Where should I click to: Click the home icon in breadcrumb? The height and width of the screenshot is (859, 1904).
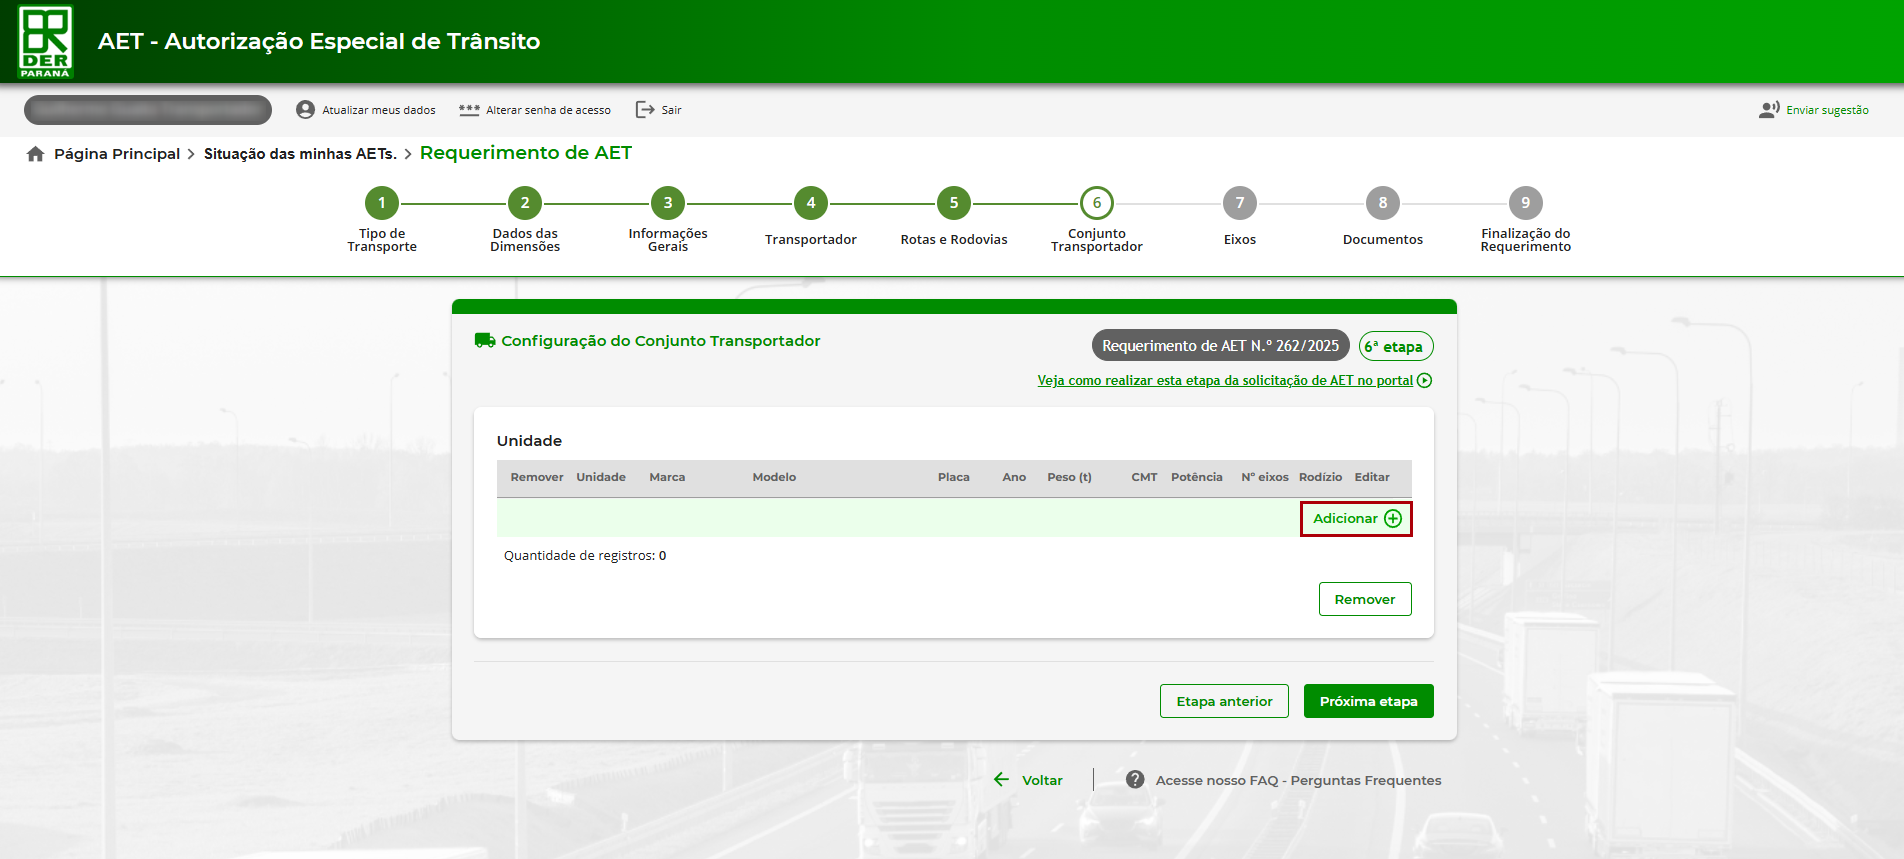[36, 154]
